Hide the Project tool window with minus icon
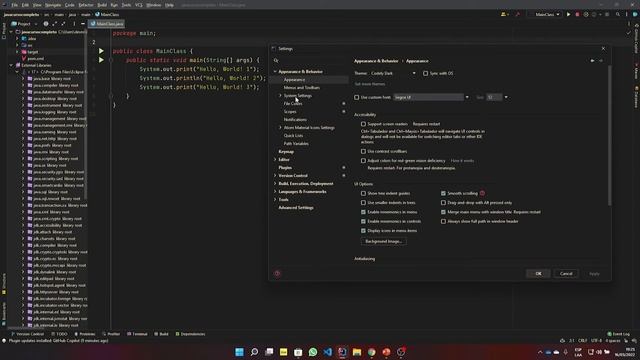This screenshot has width=640, height=360. tap(83, 24)
